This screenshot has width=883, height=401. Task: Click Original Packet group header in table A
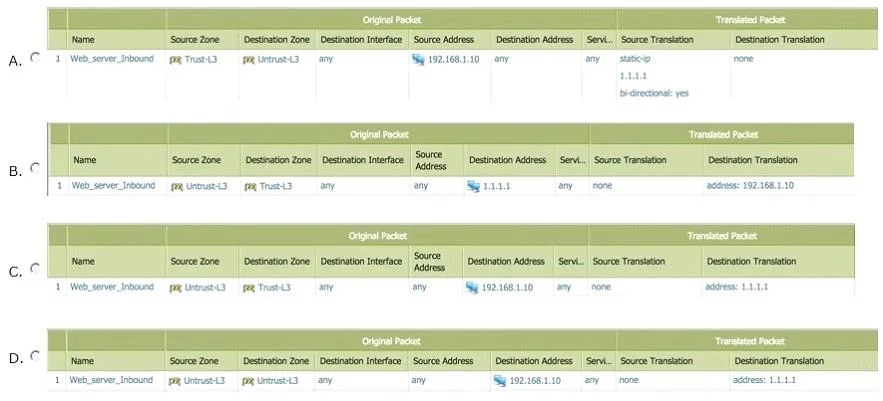(x=392, y=20)
